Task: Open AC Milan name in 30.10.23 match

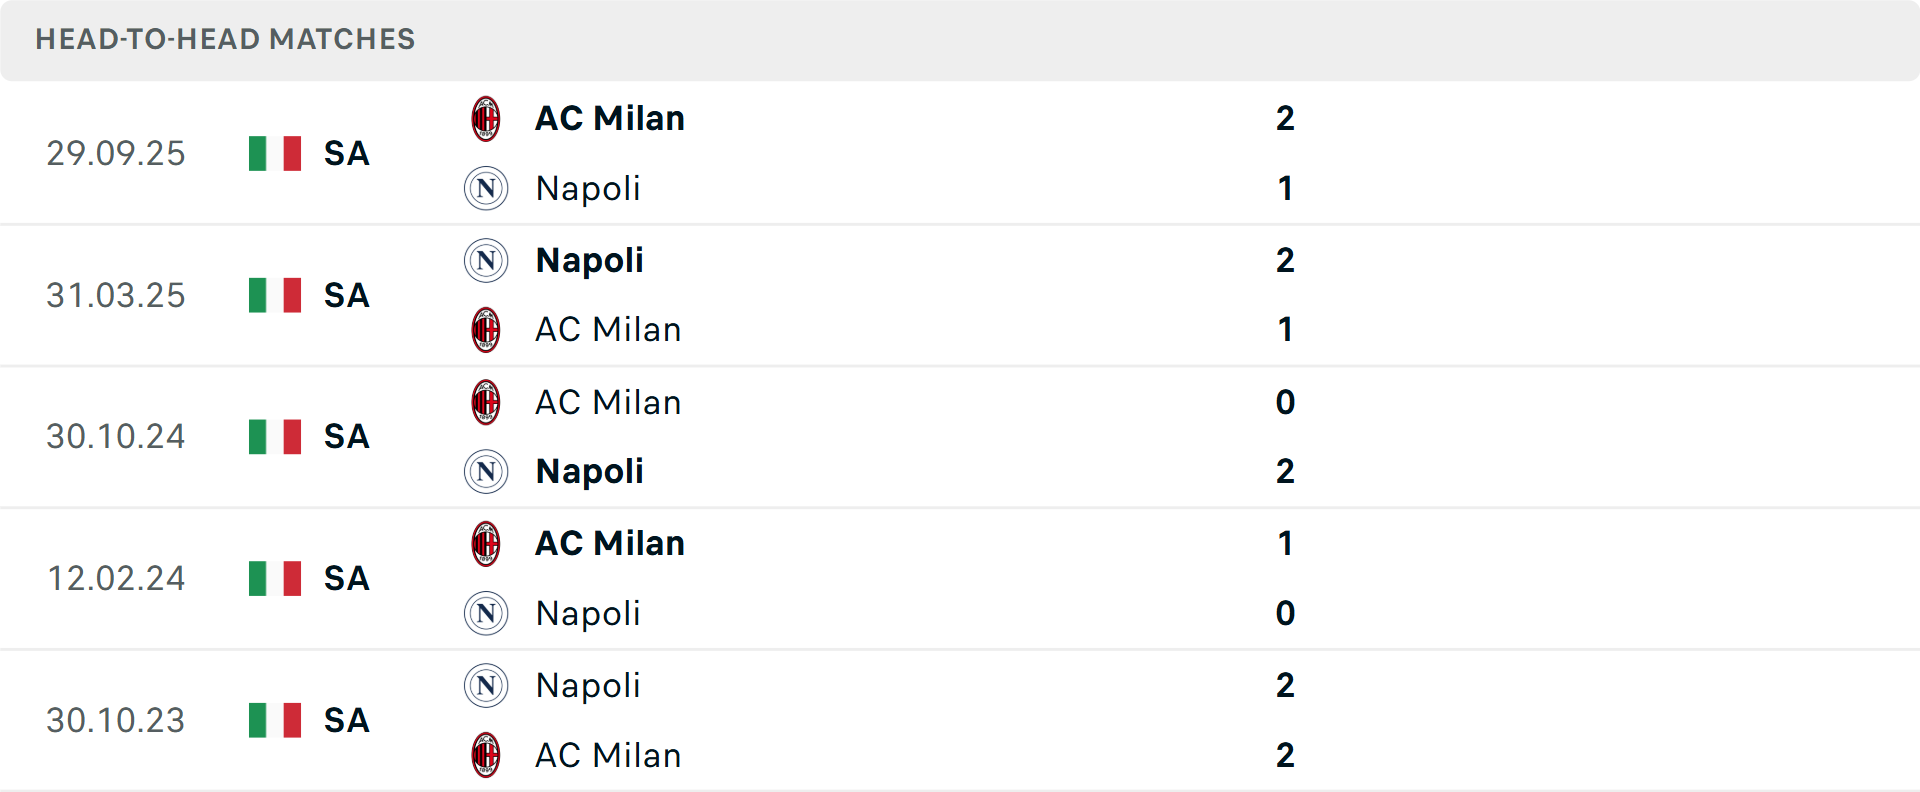Action: pos(607,756)
